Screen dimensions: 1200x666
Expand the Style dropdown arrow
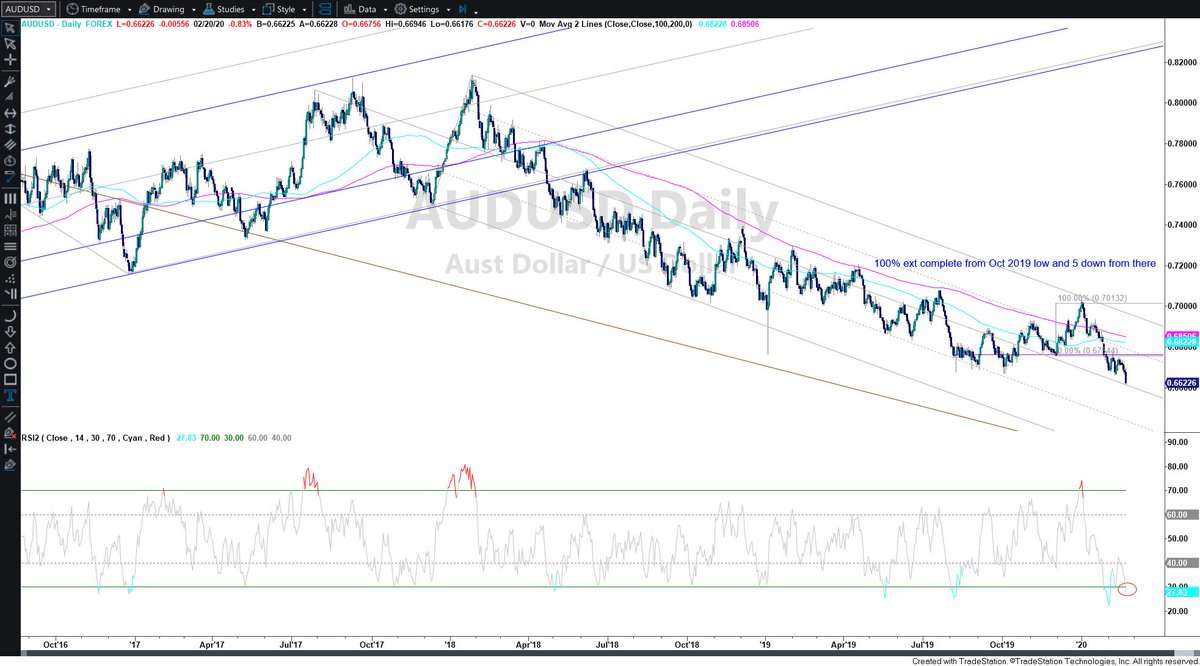305,9
